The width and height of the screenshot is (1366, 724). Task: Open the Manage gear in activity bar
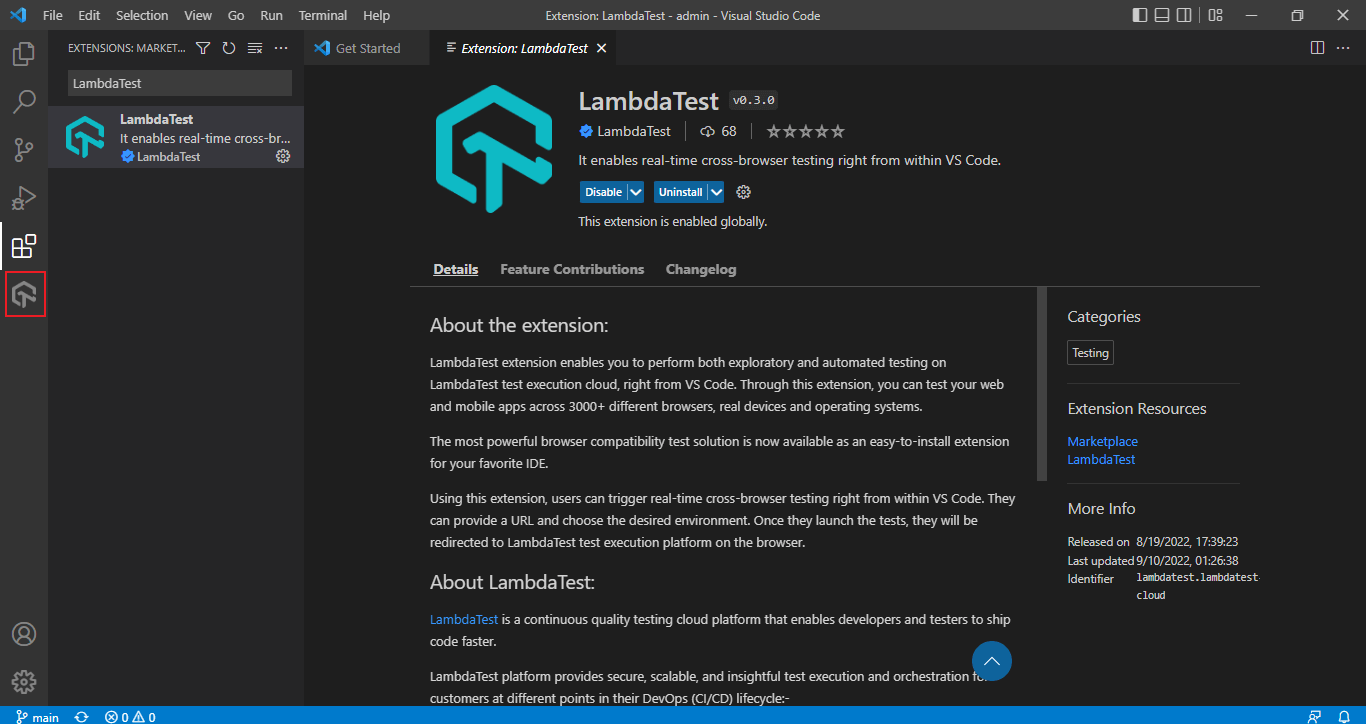click(24, 682)
